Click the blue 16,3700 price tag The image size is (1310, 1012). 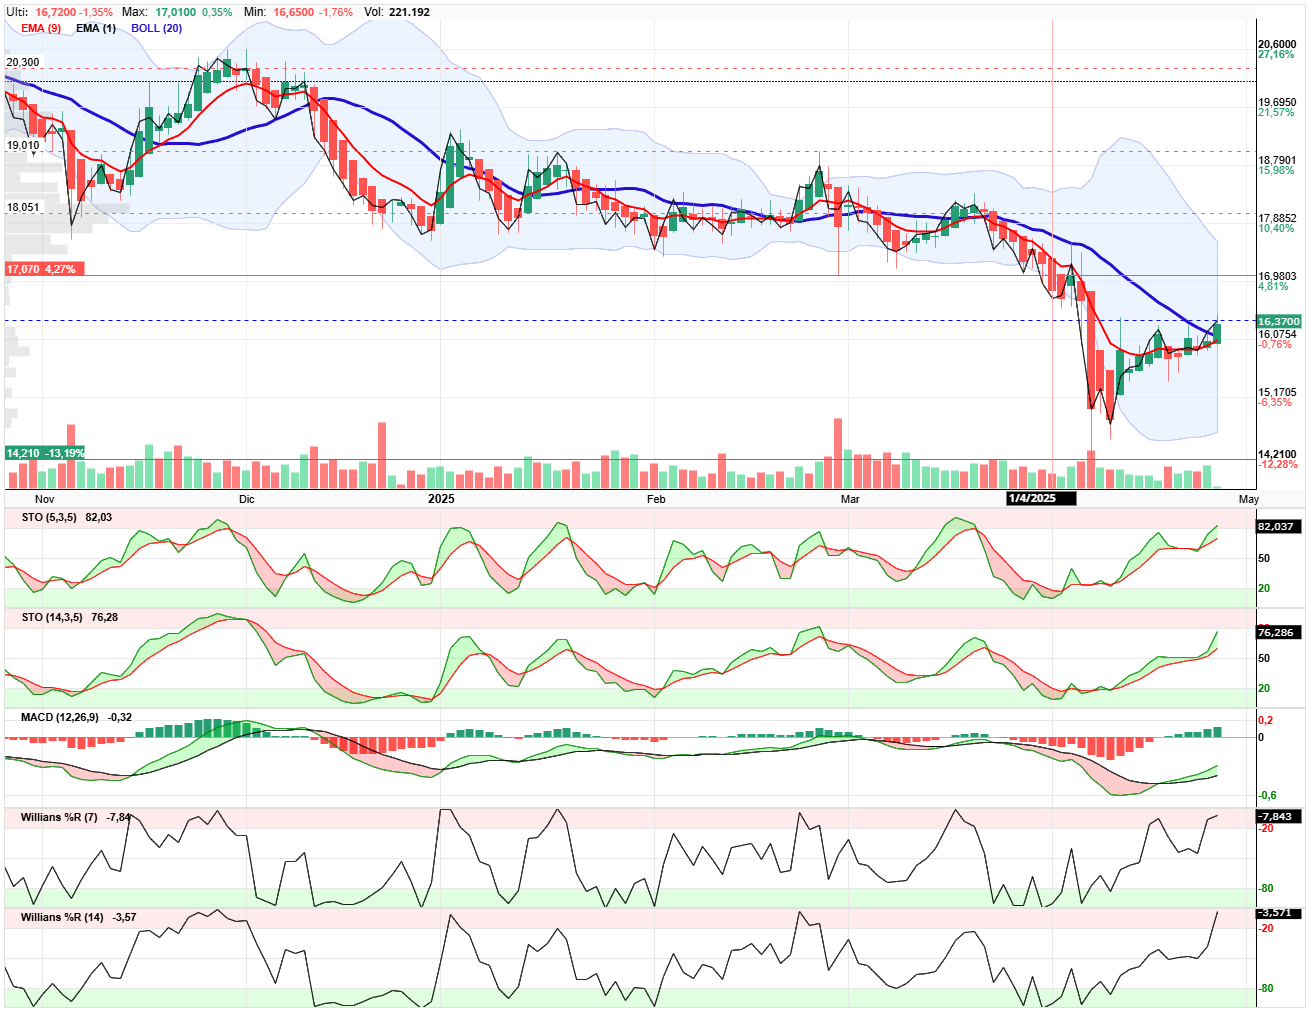click(1279, 322)
